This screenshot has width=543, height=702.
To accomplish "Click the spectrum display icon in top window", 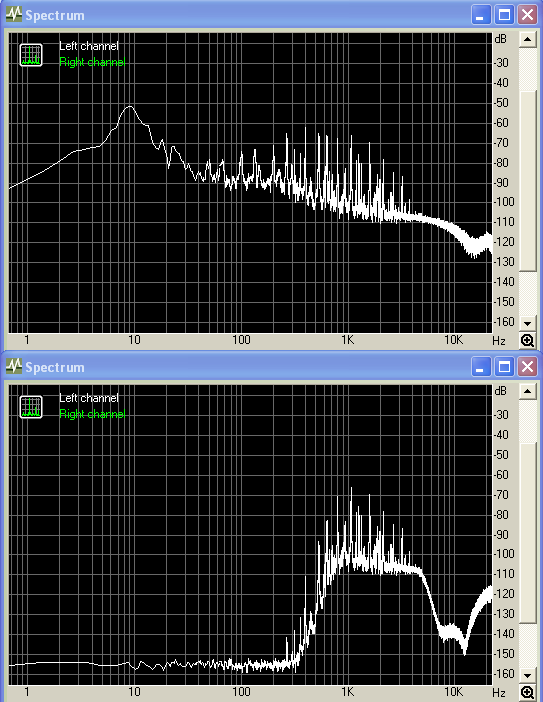I will [x=31, y=55].
